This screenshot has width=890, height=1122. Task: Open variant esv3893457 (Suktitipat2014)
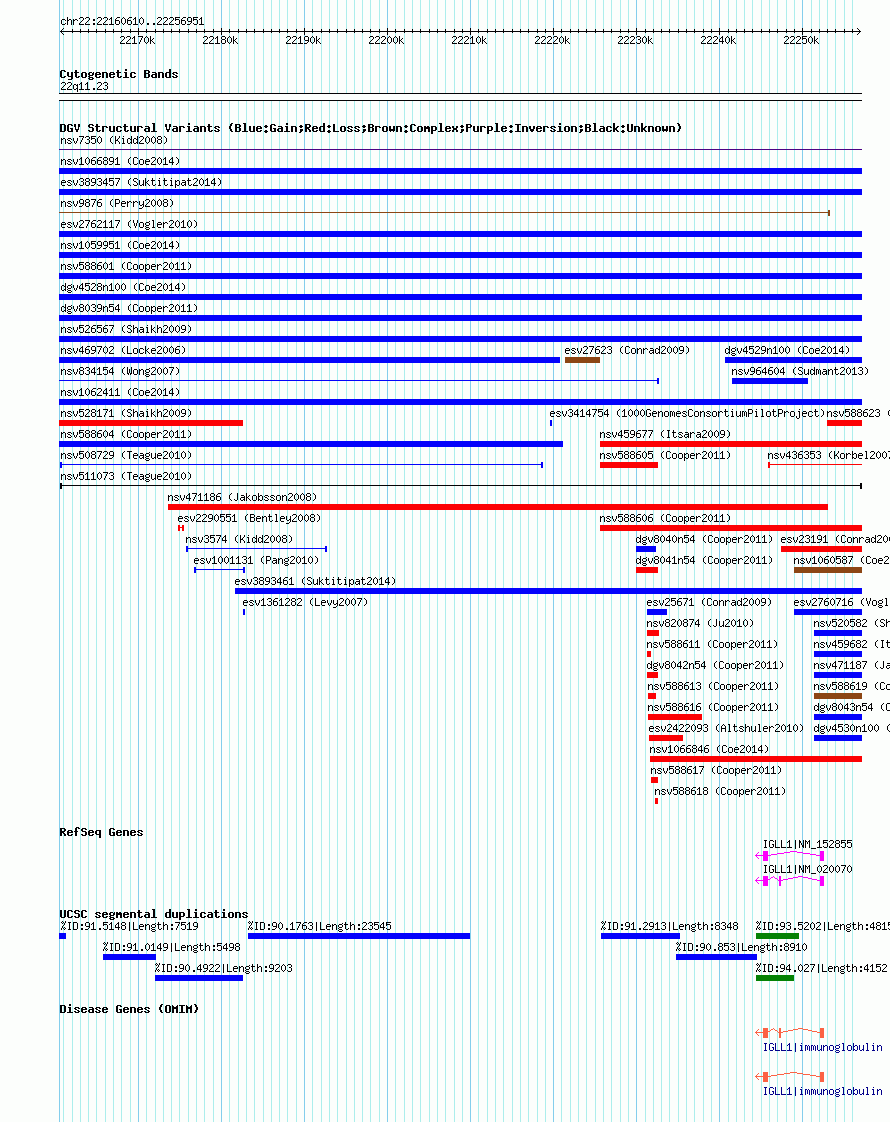click(x=141, y=182)
